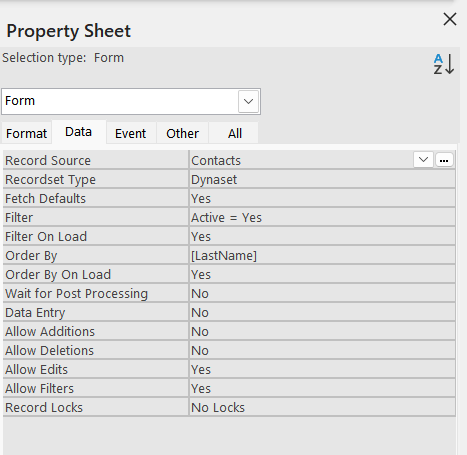Expand the Record Source dropdown arrow
Screen dimensions: 467x455
click(423, 160)
